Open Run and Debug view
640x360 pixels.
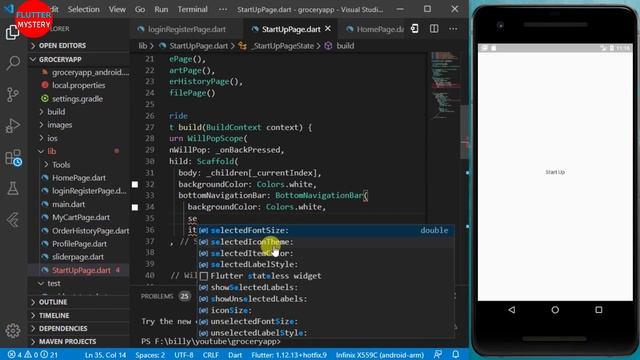[13, 126]
